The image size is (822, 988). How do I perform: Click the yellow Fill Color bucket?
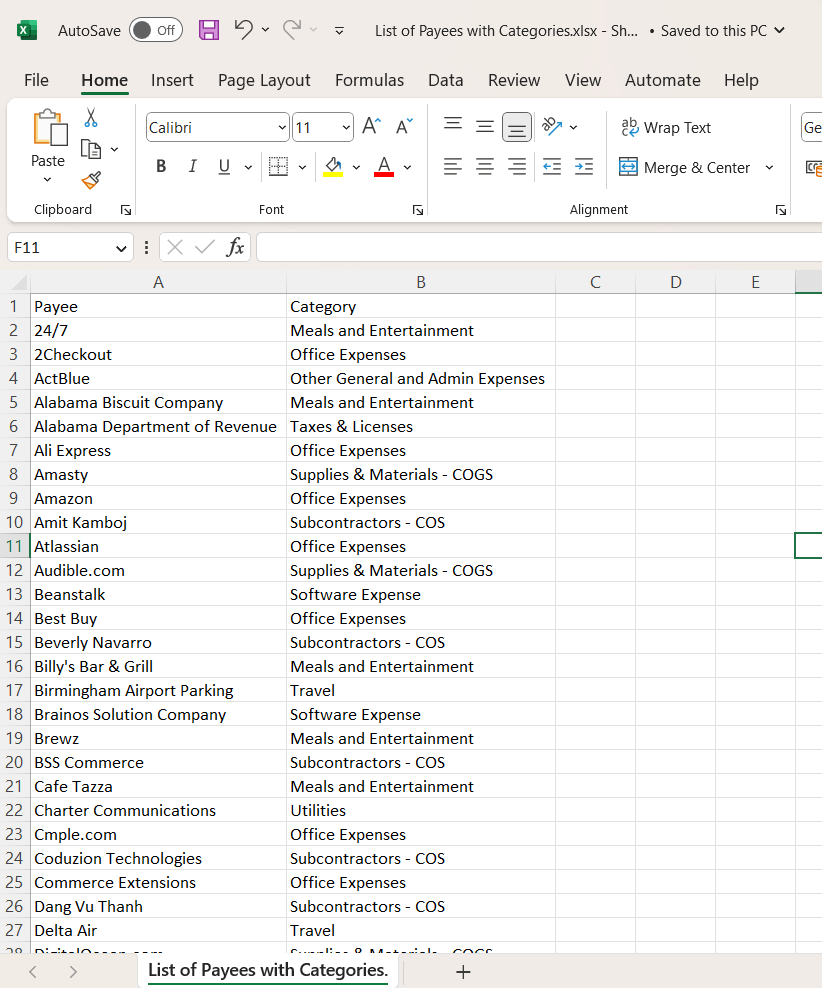pos(333,166)
